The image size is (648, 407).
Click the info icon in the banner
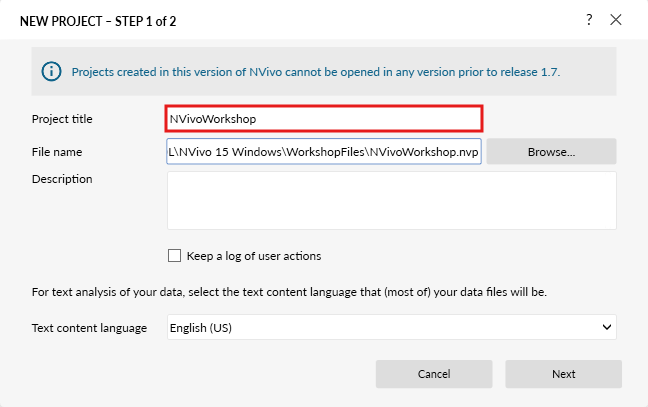pos(51,71)
